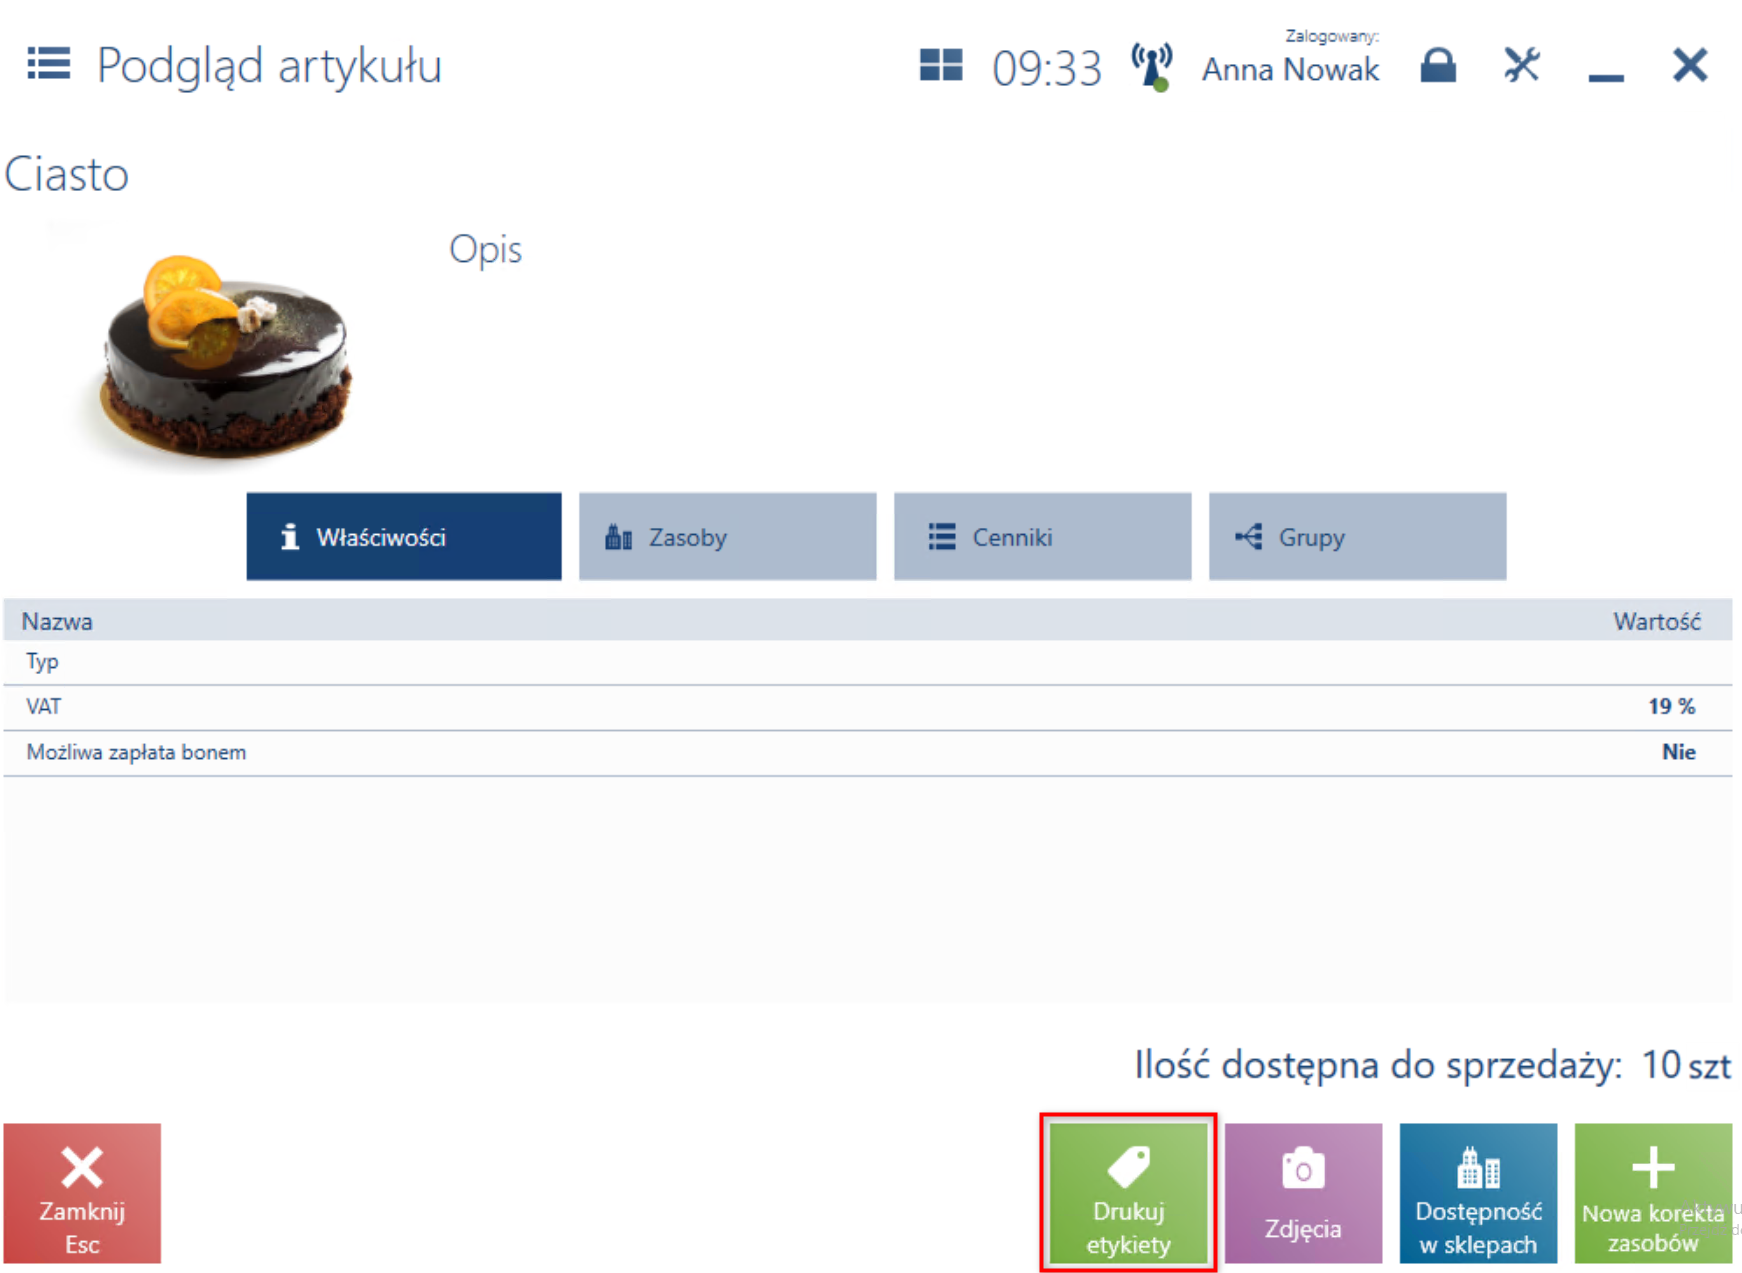Open settings via crossed tools icon

pos(1522,66)
